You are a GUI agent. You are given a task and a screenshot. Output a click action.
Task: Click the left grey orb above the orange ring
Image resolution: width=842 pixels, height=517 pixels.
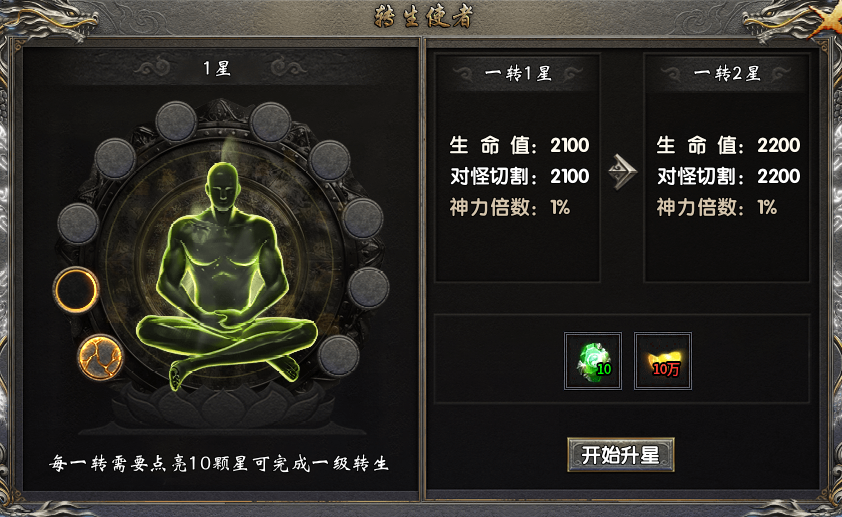(x=78, y=223)
